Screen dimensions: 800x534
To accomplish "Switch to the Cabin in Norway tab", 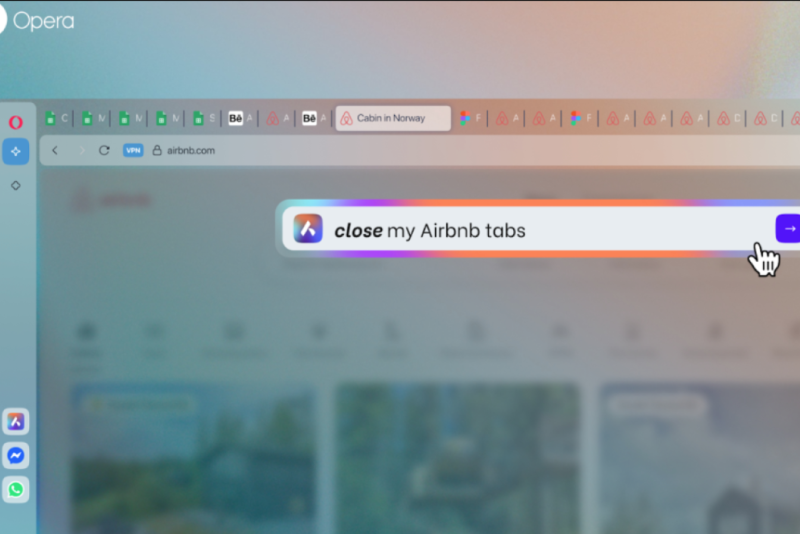I will pyautogui.click(x=392, y=118).
